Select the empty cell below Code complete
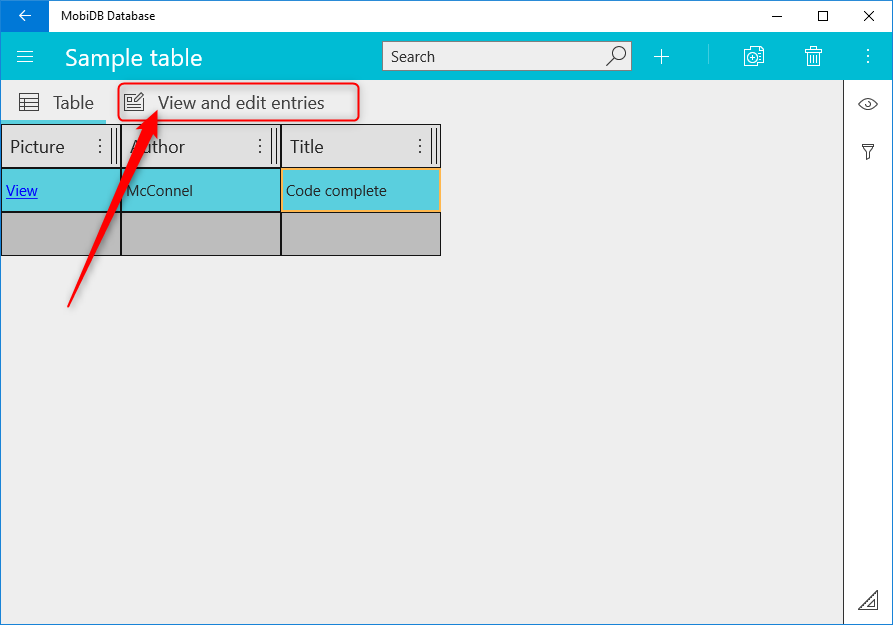The image size is (893, 625). (361, 234)
